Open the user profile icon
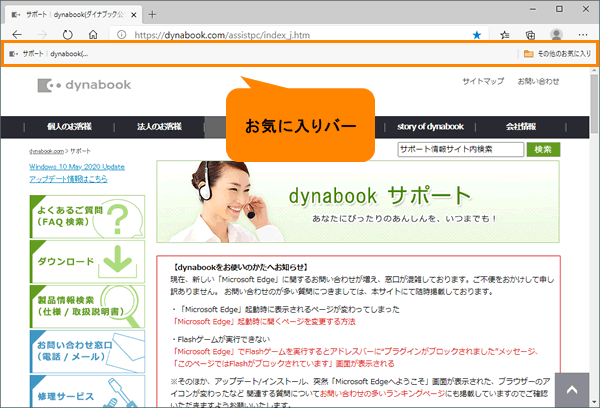The image size is (600, 408). 556,35
